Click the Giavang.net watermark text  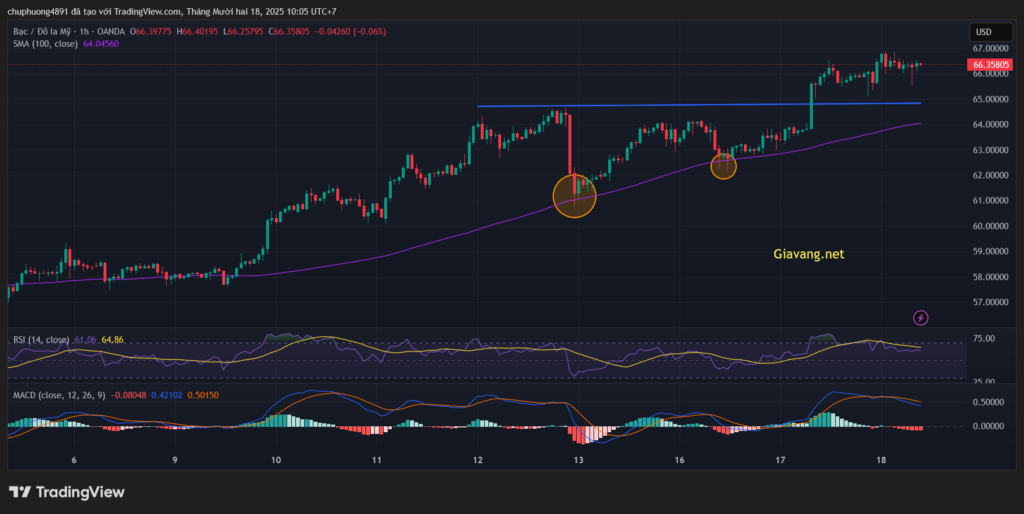(809, 254)
